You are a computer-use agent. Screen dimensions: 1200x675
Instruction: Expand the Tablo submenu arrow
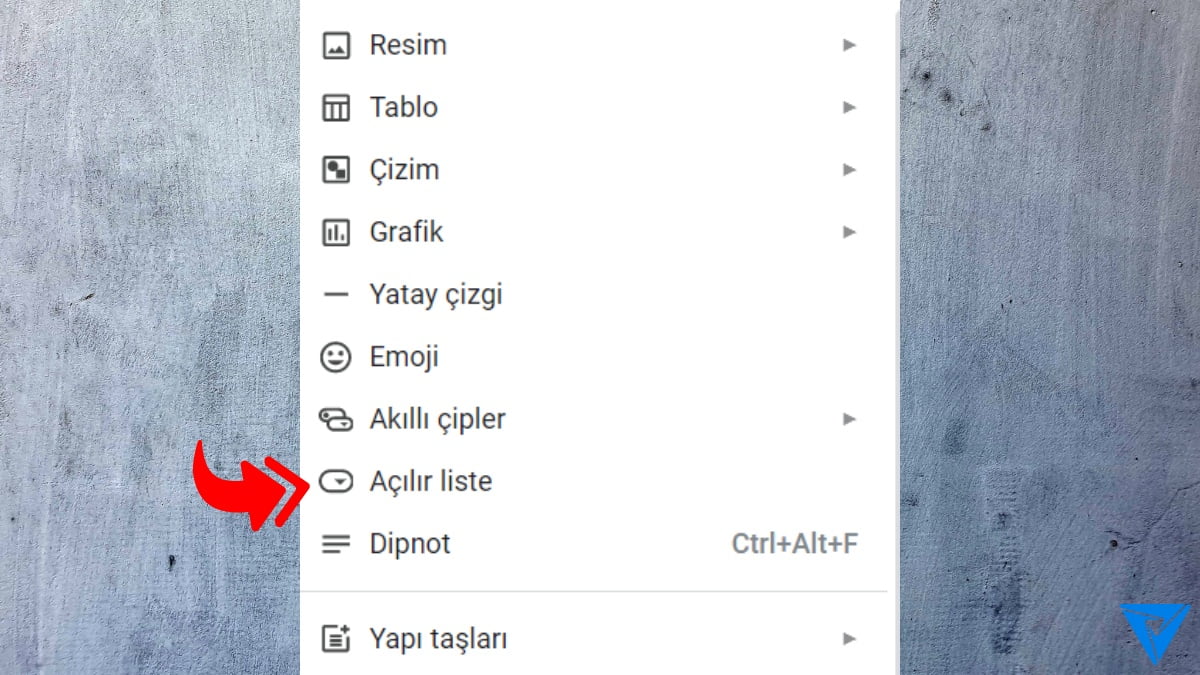[849, 107]
